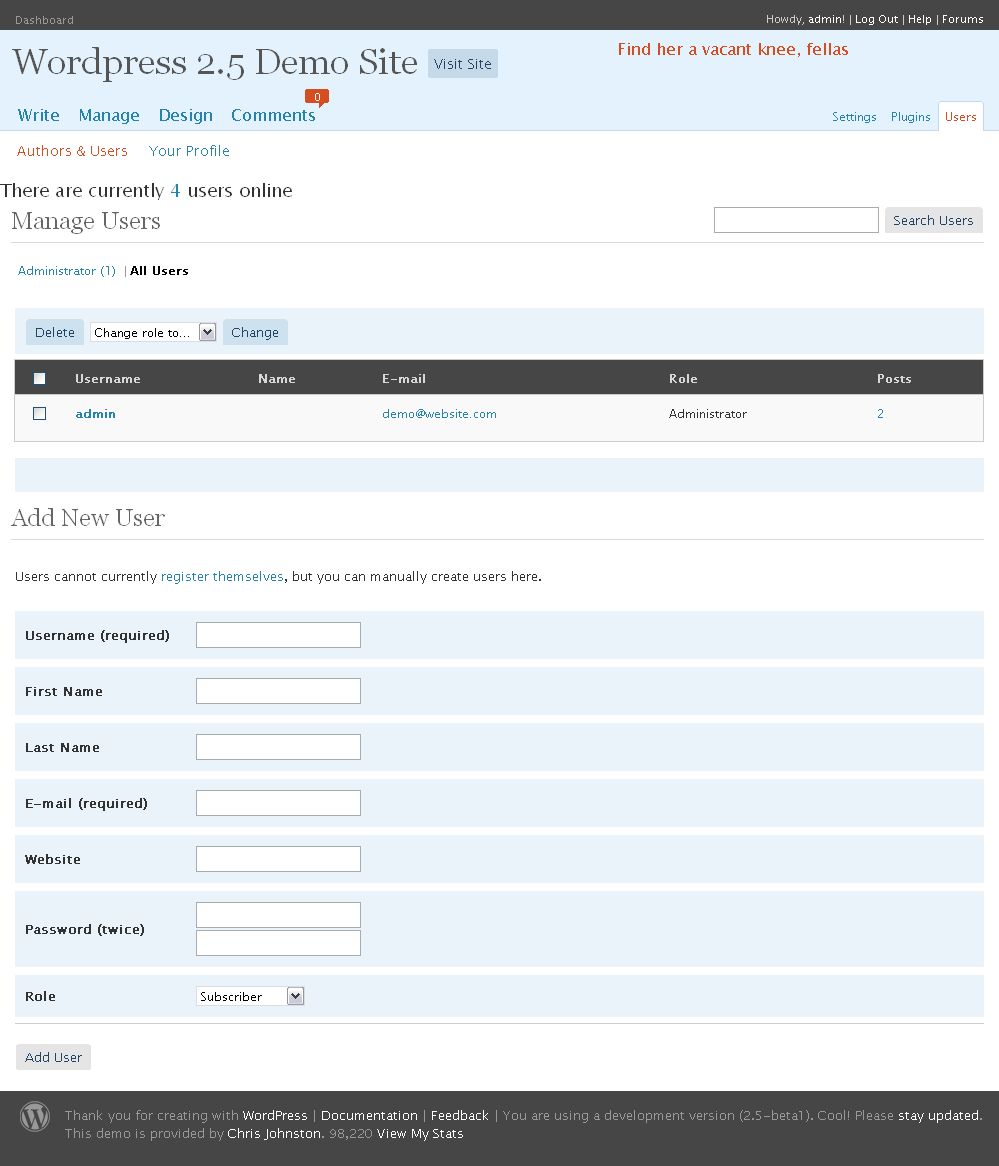The image size is (999, 1166).
Task: Open the Chris Johnston link
Action: [274, 1133]
